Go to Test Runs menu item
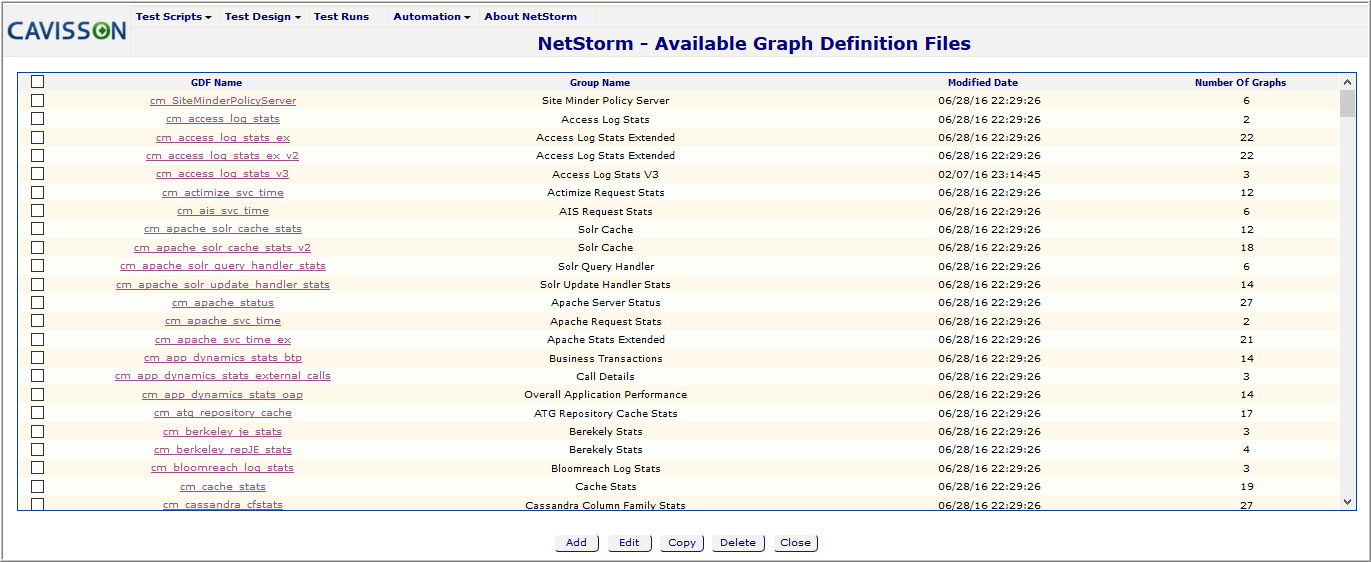Screen dimensions: 1371x562 pyautogui.click(x=341, y=17)
